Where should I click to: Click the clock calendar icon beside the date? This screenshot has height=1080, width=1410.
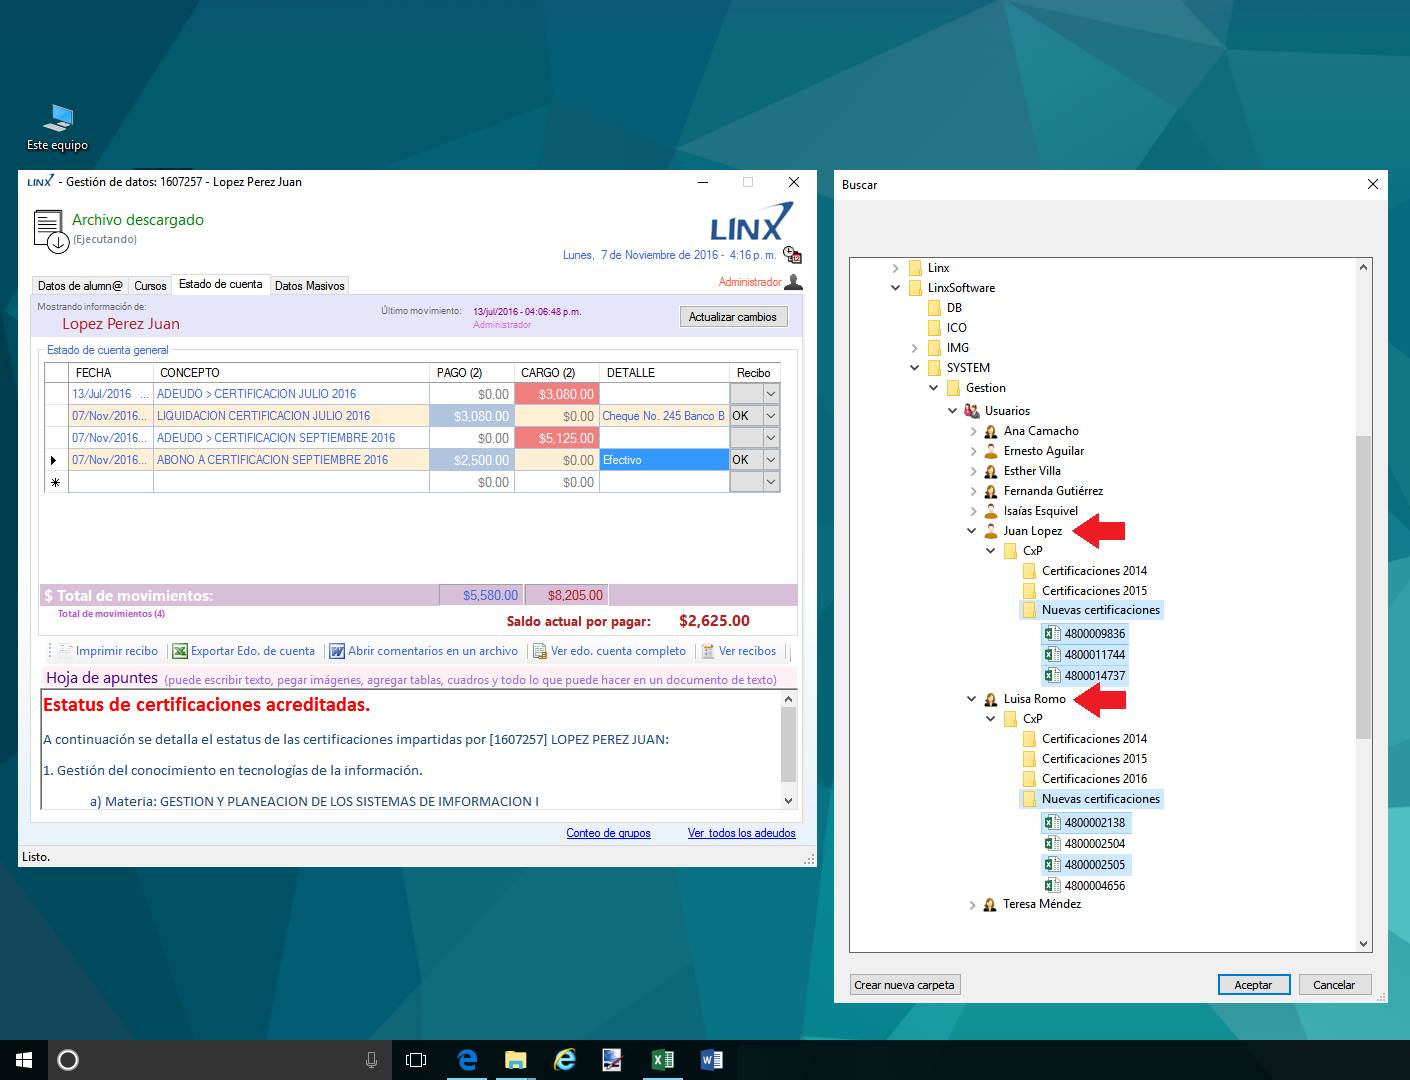click(x=792, y=255)
